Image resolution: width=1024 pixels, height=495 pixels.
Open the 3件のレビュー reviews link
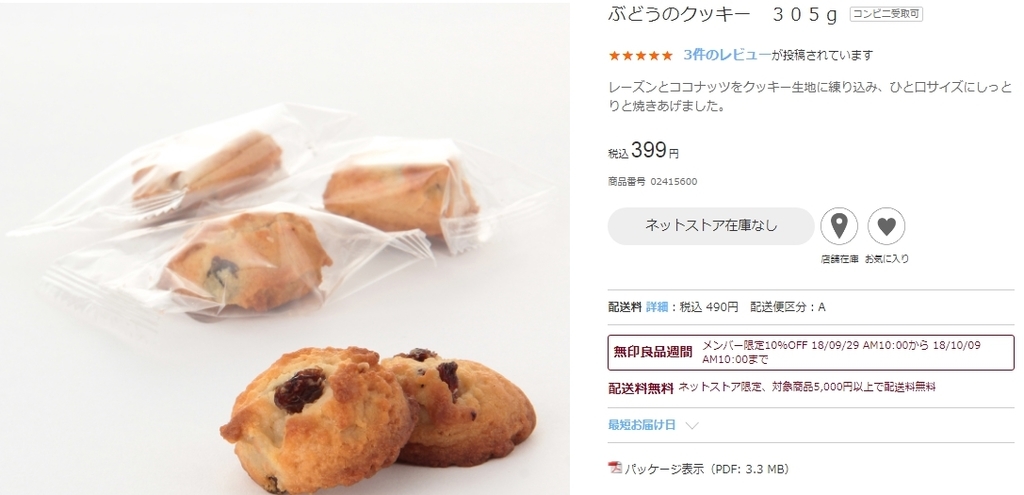point(727,56)
